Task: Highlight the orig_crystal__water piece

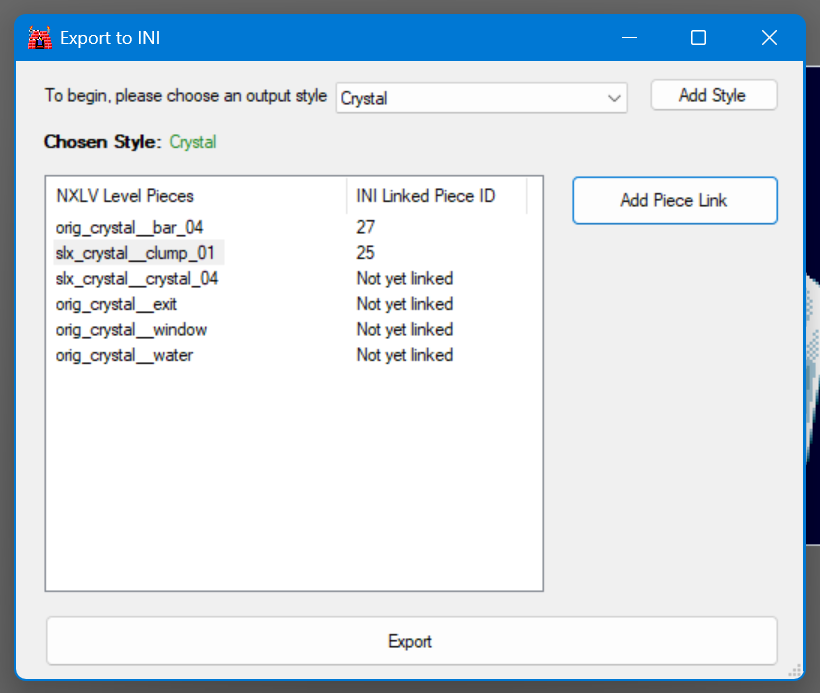Action: click(x=124, y=355)
